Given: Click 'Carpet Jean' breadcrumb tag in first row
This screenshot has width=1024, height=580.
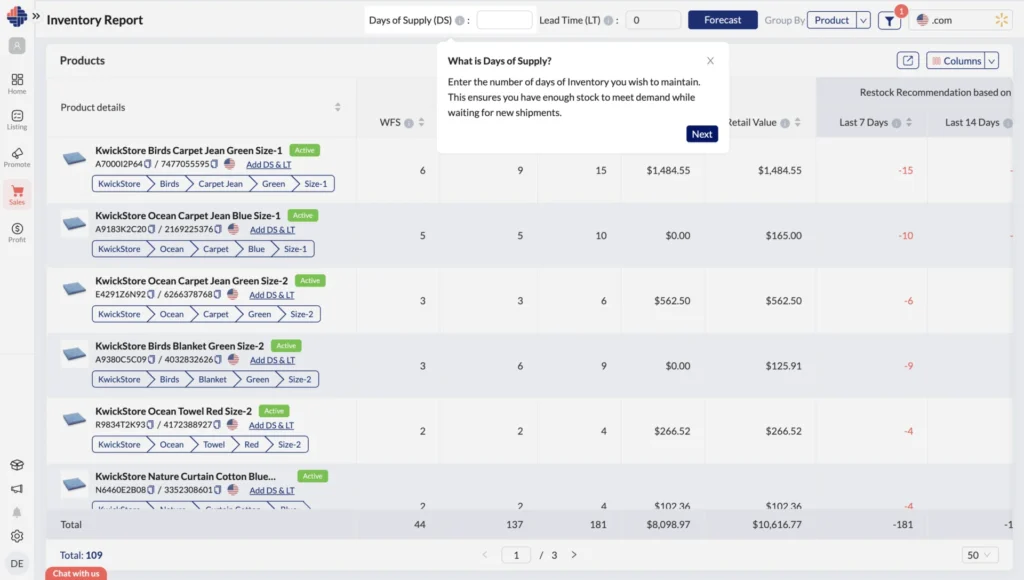Looking at the screenshot, I should tap(220, 184).
